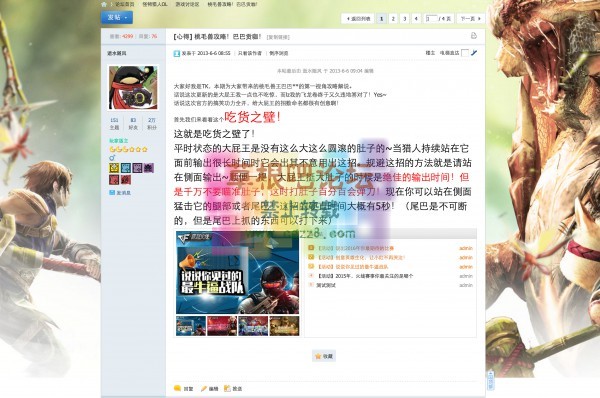Go to page 4 of the thread
Screen dimensions: 600x398
[416, 18]
